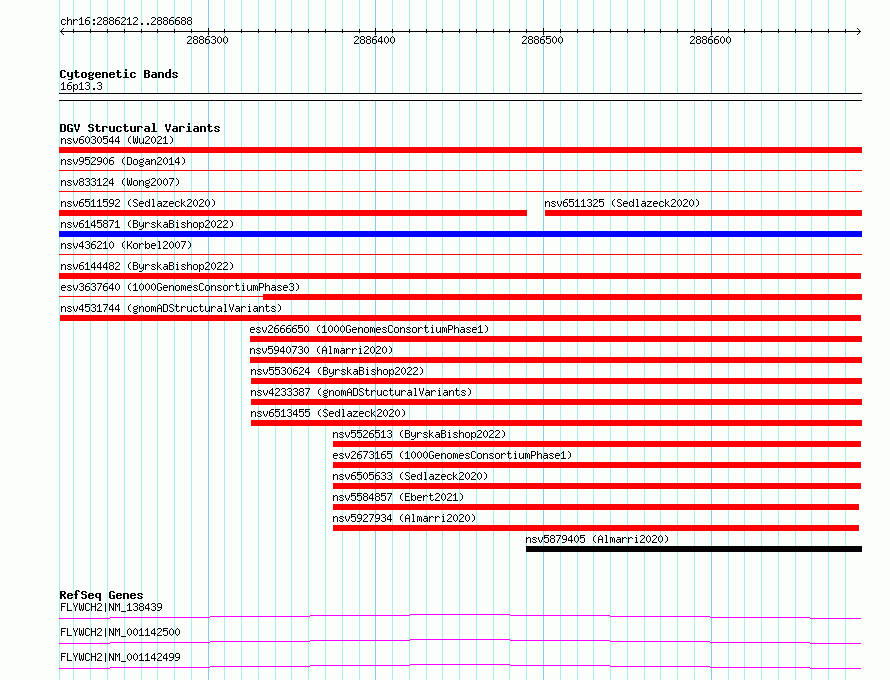Select the Cytogenetic Bands track title

click(x=119, y=74)
